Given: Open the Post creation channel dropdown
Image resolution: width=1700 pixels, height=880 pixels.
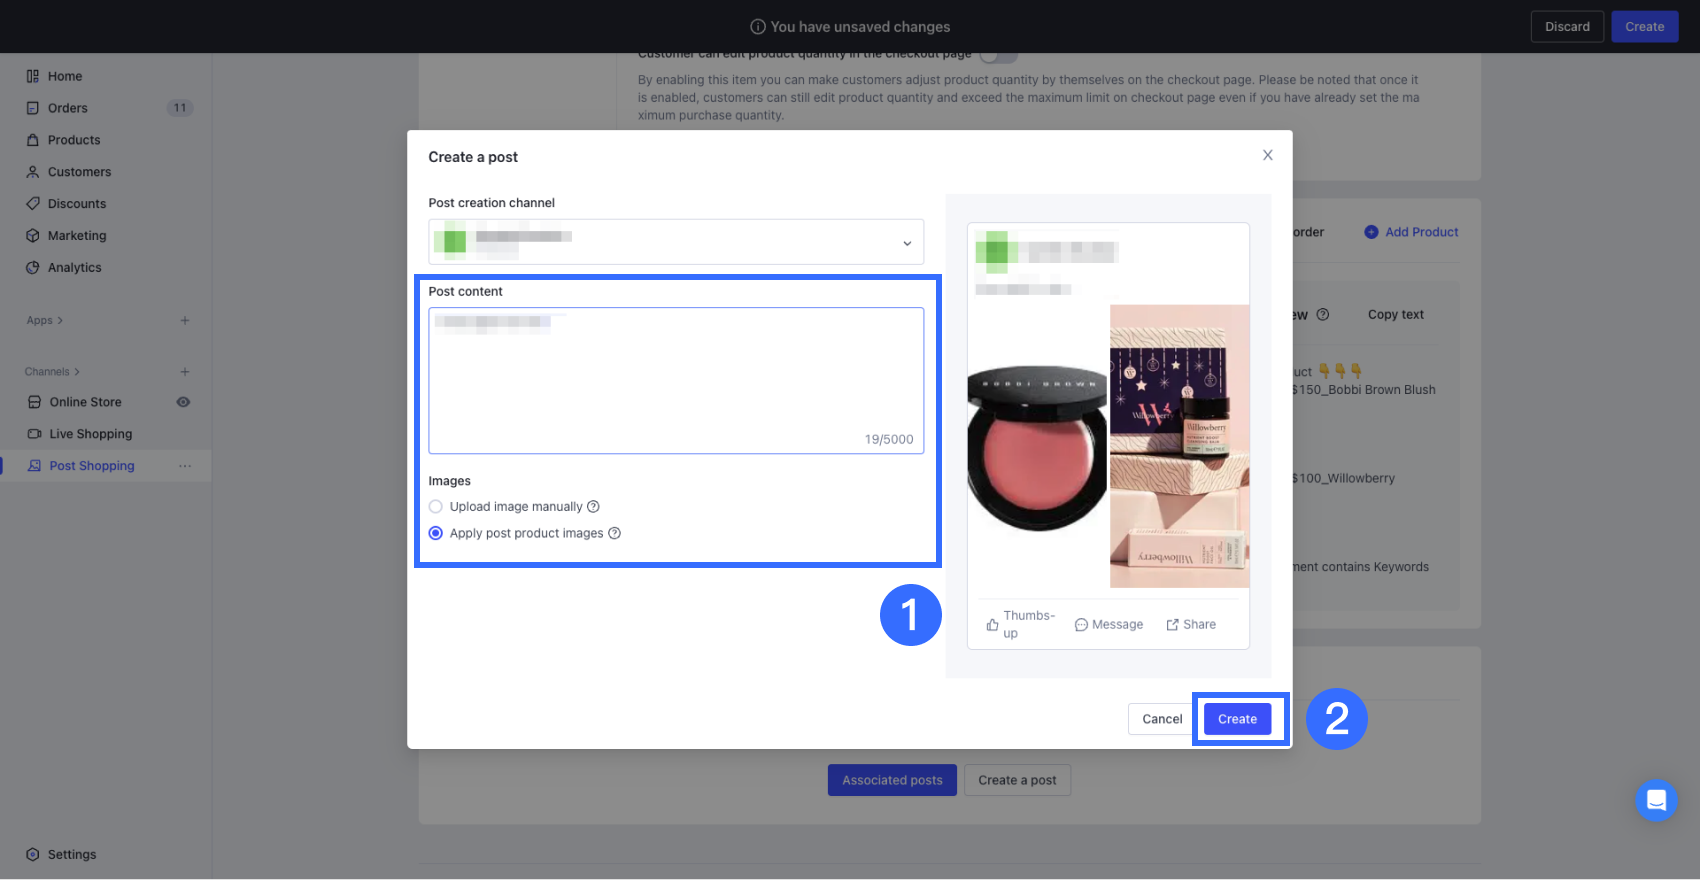Looking at the screenshot, I should coord(676,242).
